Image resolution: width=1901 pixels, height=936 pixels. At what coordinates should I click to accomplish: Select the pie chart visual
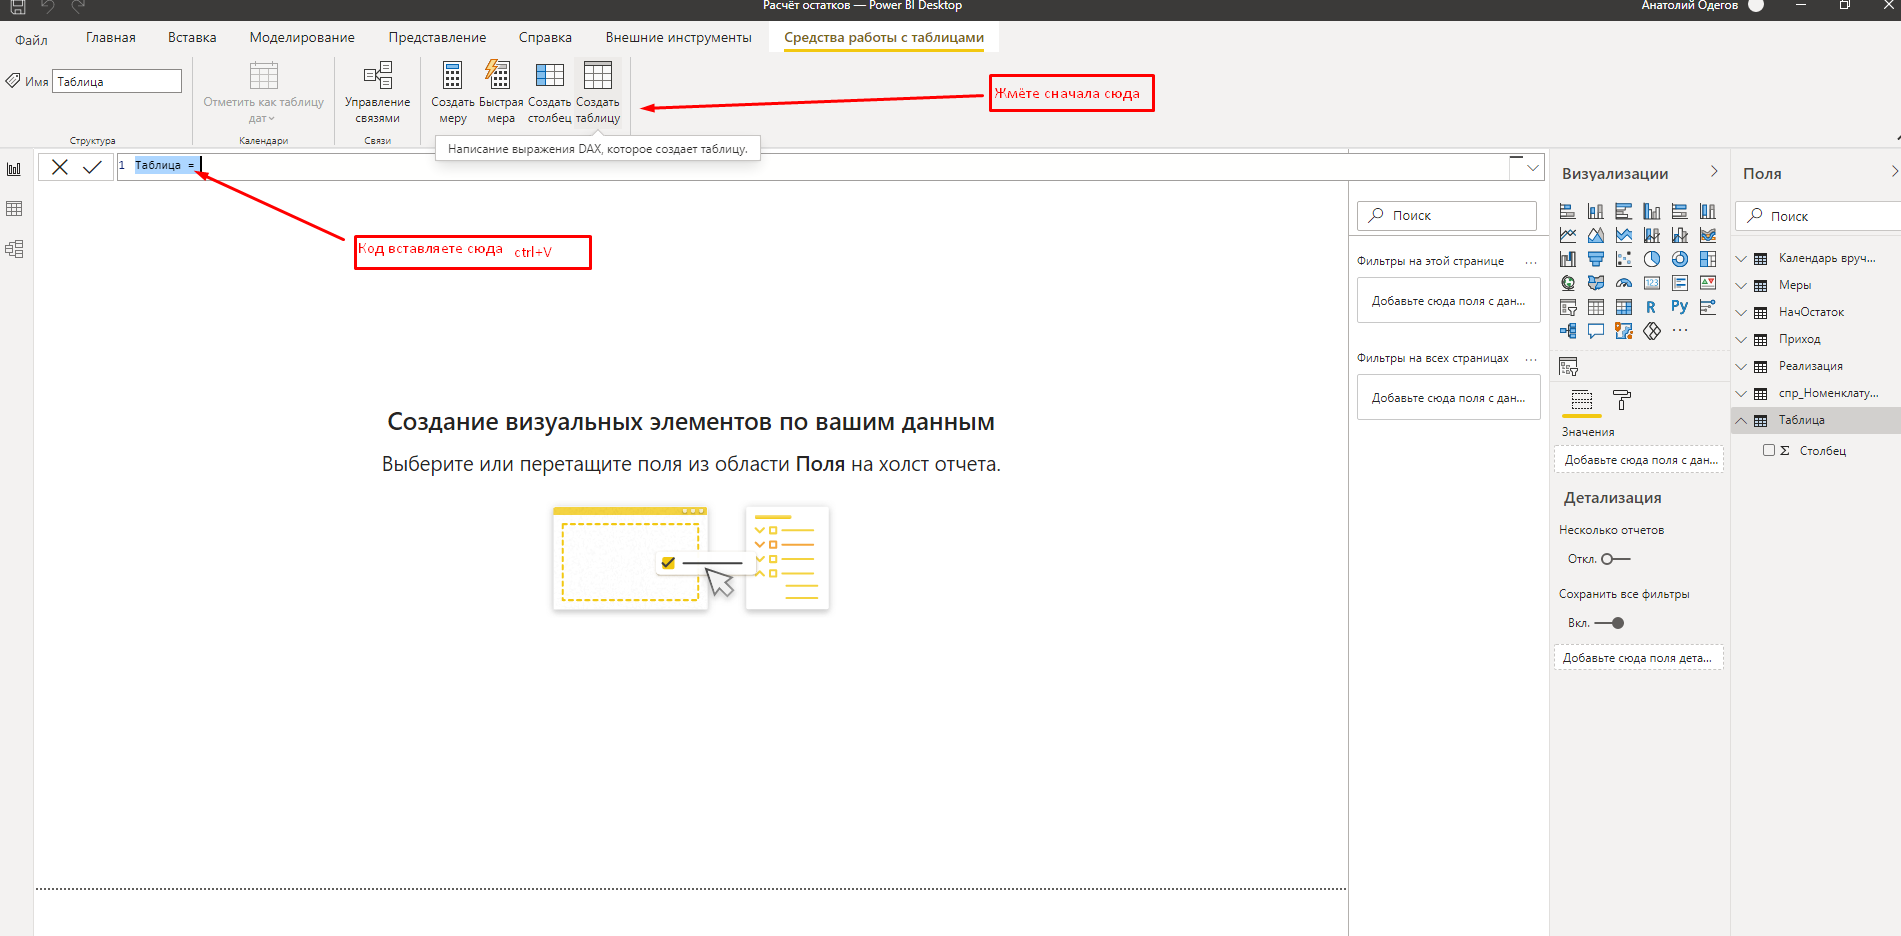(x=1652, y=259)
